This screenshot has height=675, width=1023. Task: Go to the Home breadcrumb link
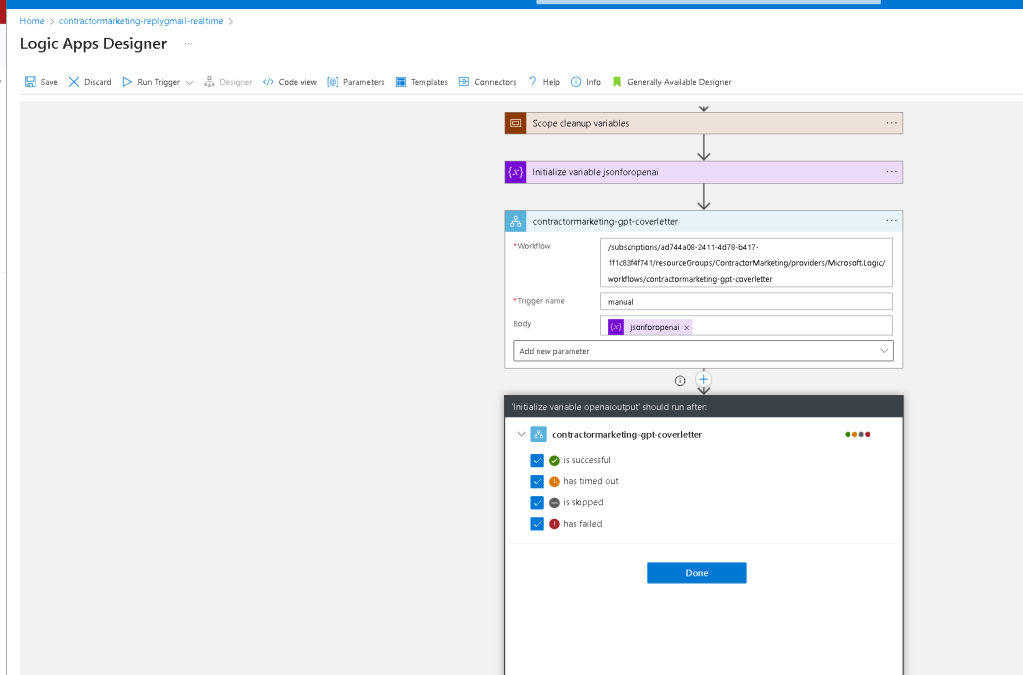click(x=32, y=21)
